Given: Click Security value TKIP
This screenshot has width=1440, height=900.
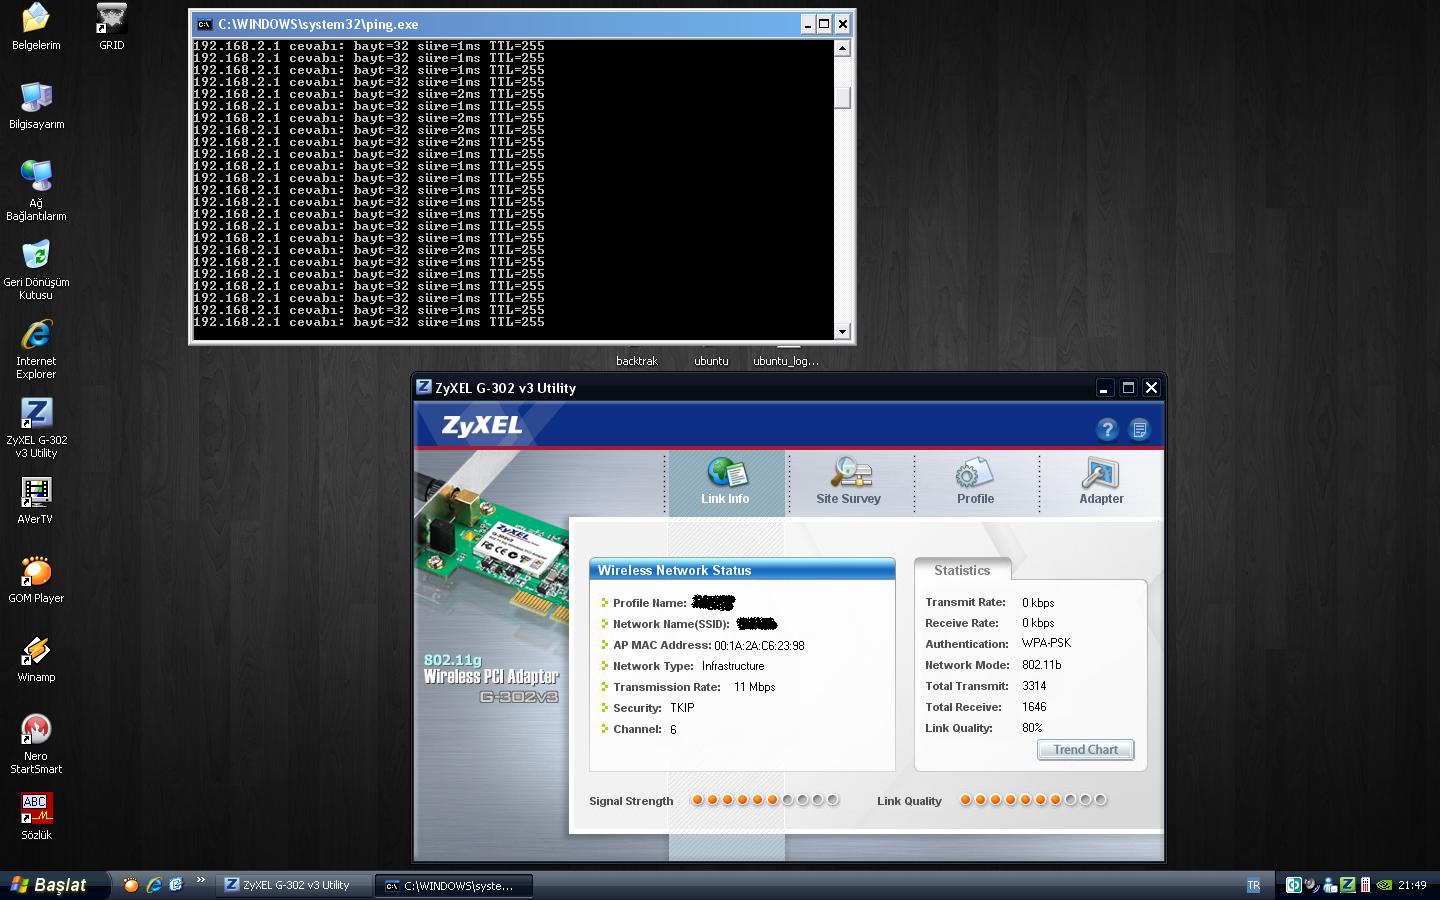Looking at the screenshot, I should tap(682, 708).
